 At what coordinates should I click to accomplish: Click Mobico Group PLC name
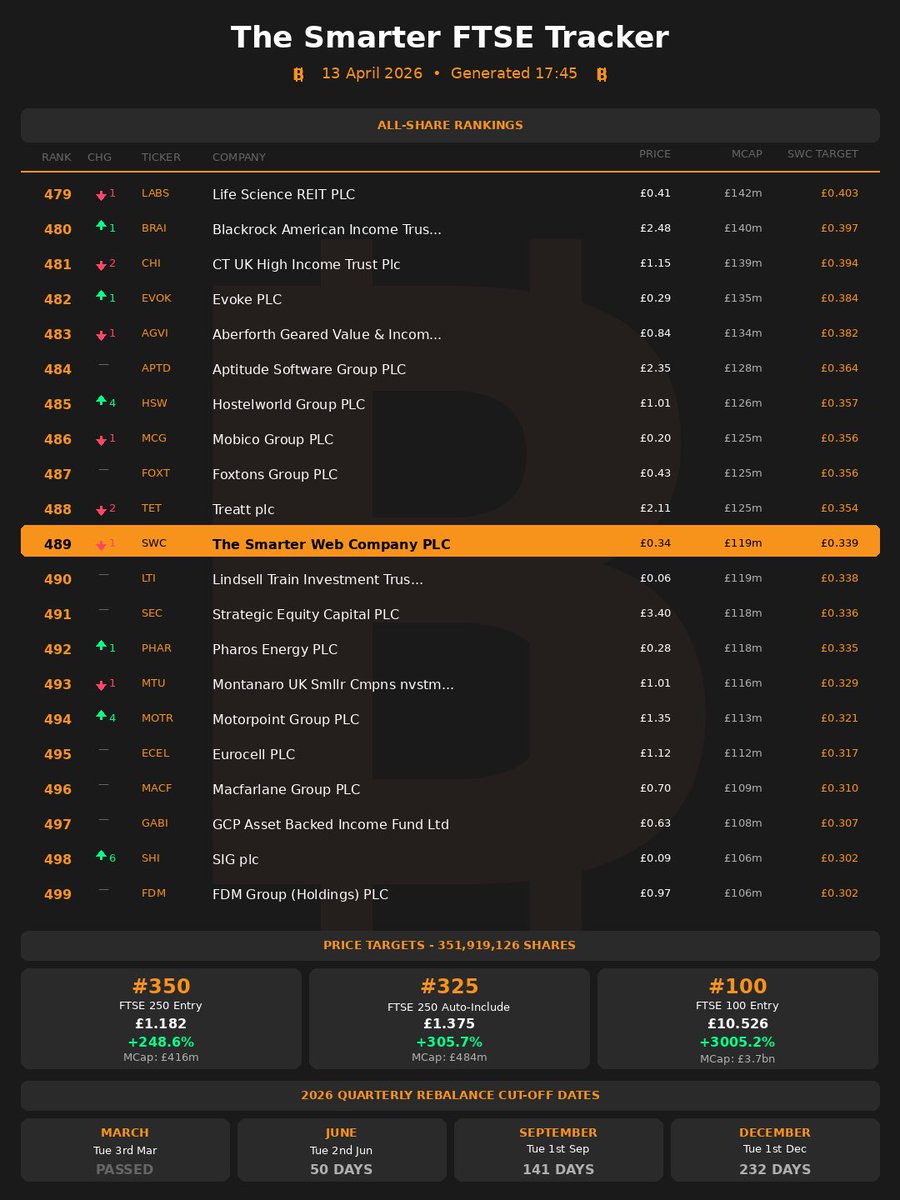(x=273, y=440)
